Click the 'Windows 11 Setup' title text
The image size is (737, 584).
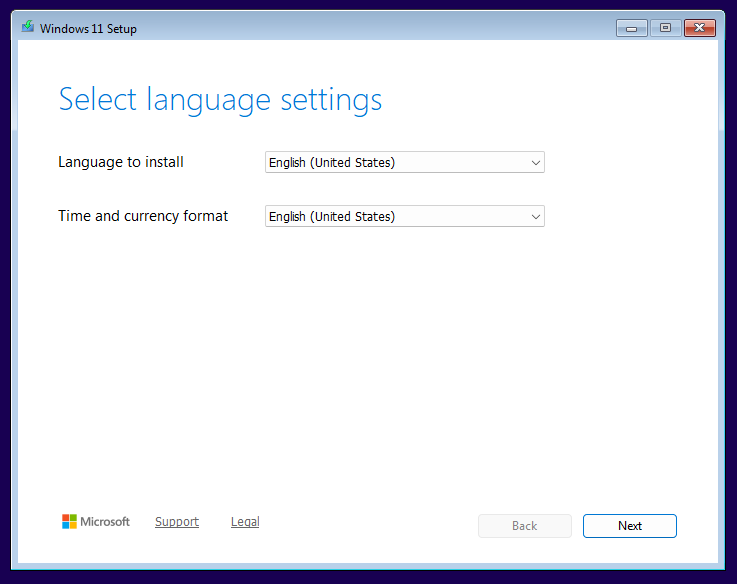point(88,29)
